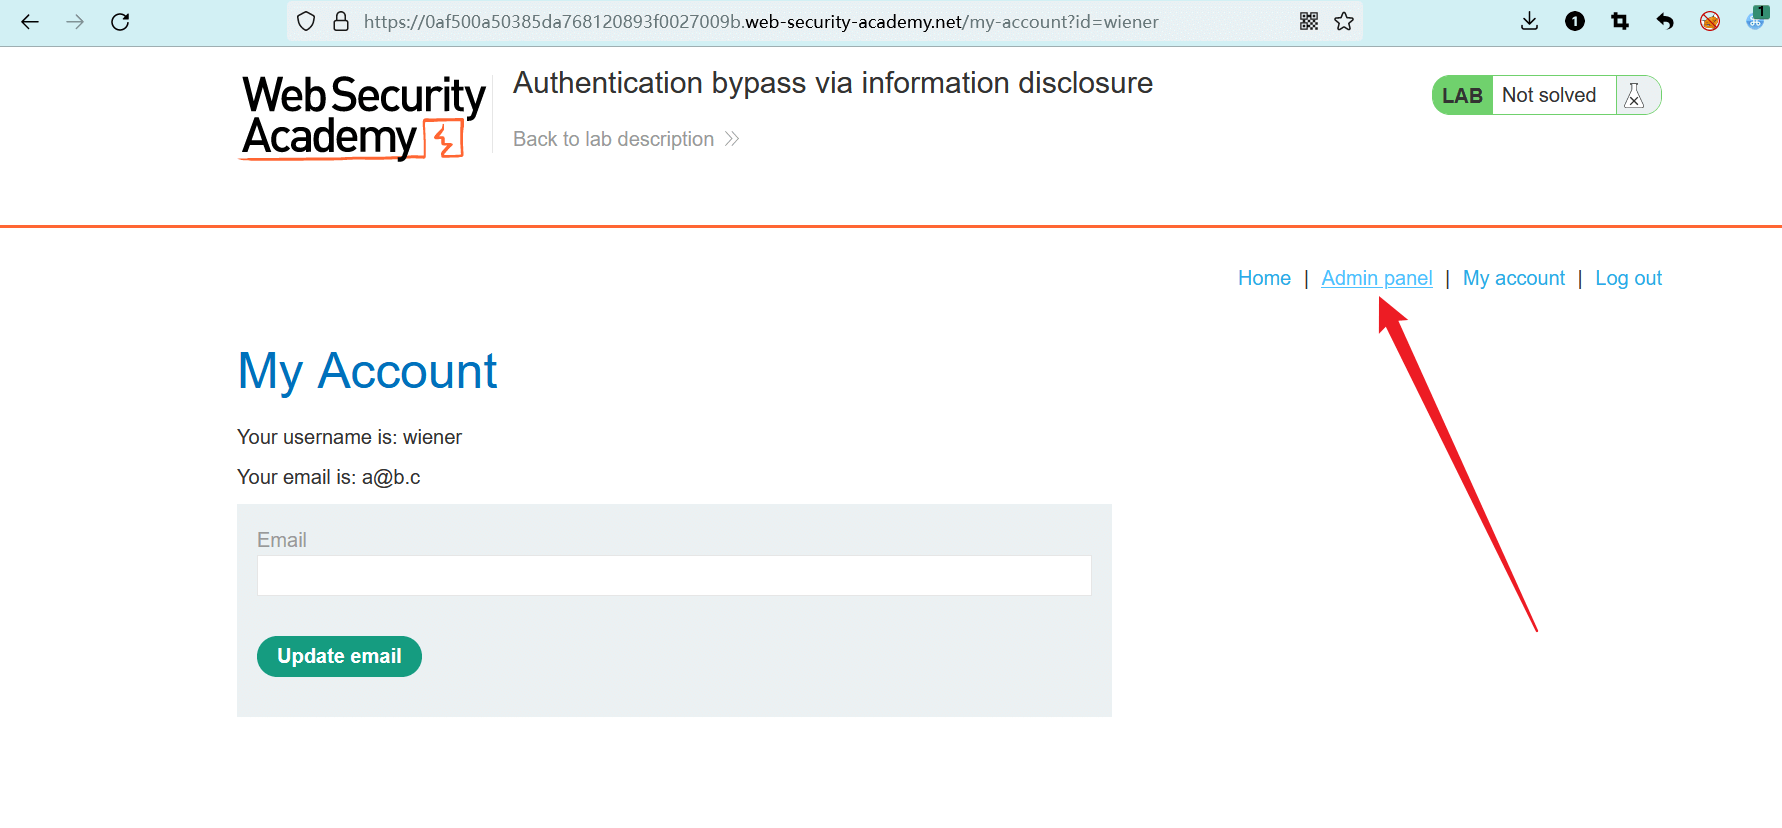The width and height of the screenshot is (1782, 828).
Task: Open the Admin panel link
Action: point(1376,278)
